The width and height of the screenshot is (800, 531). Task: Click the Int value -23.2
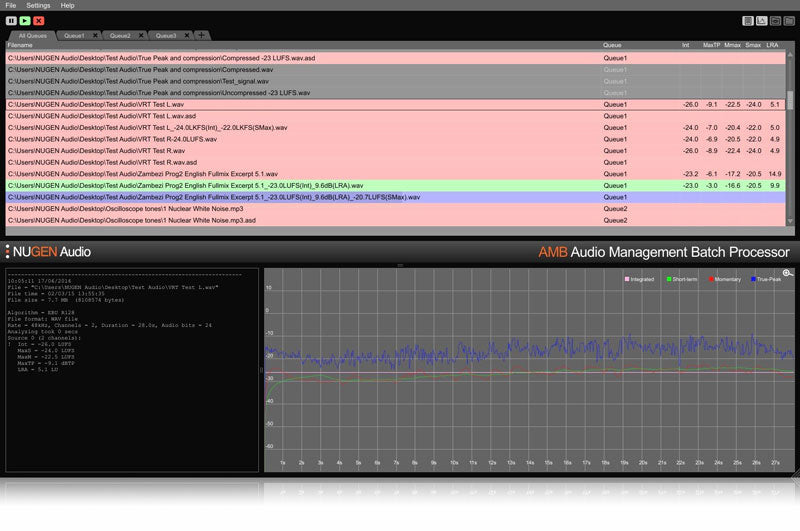[x=690, y=174]
